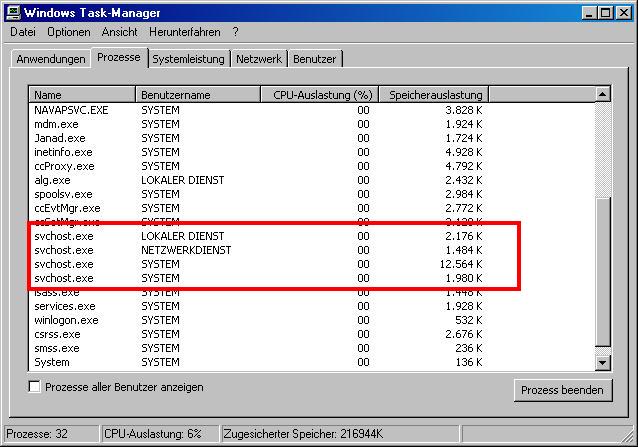Click the 4.928 K memory value
Viewport: 638px width, 447px height.
[x=463, y=152]
